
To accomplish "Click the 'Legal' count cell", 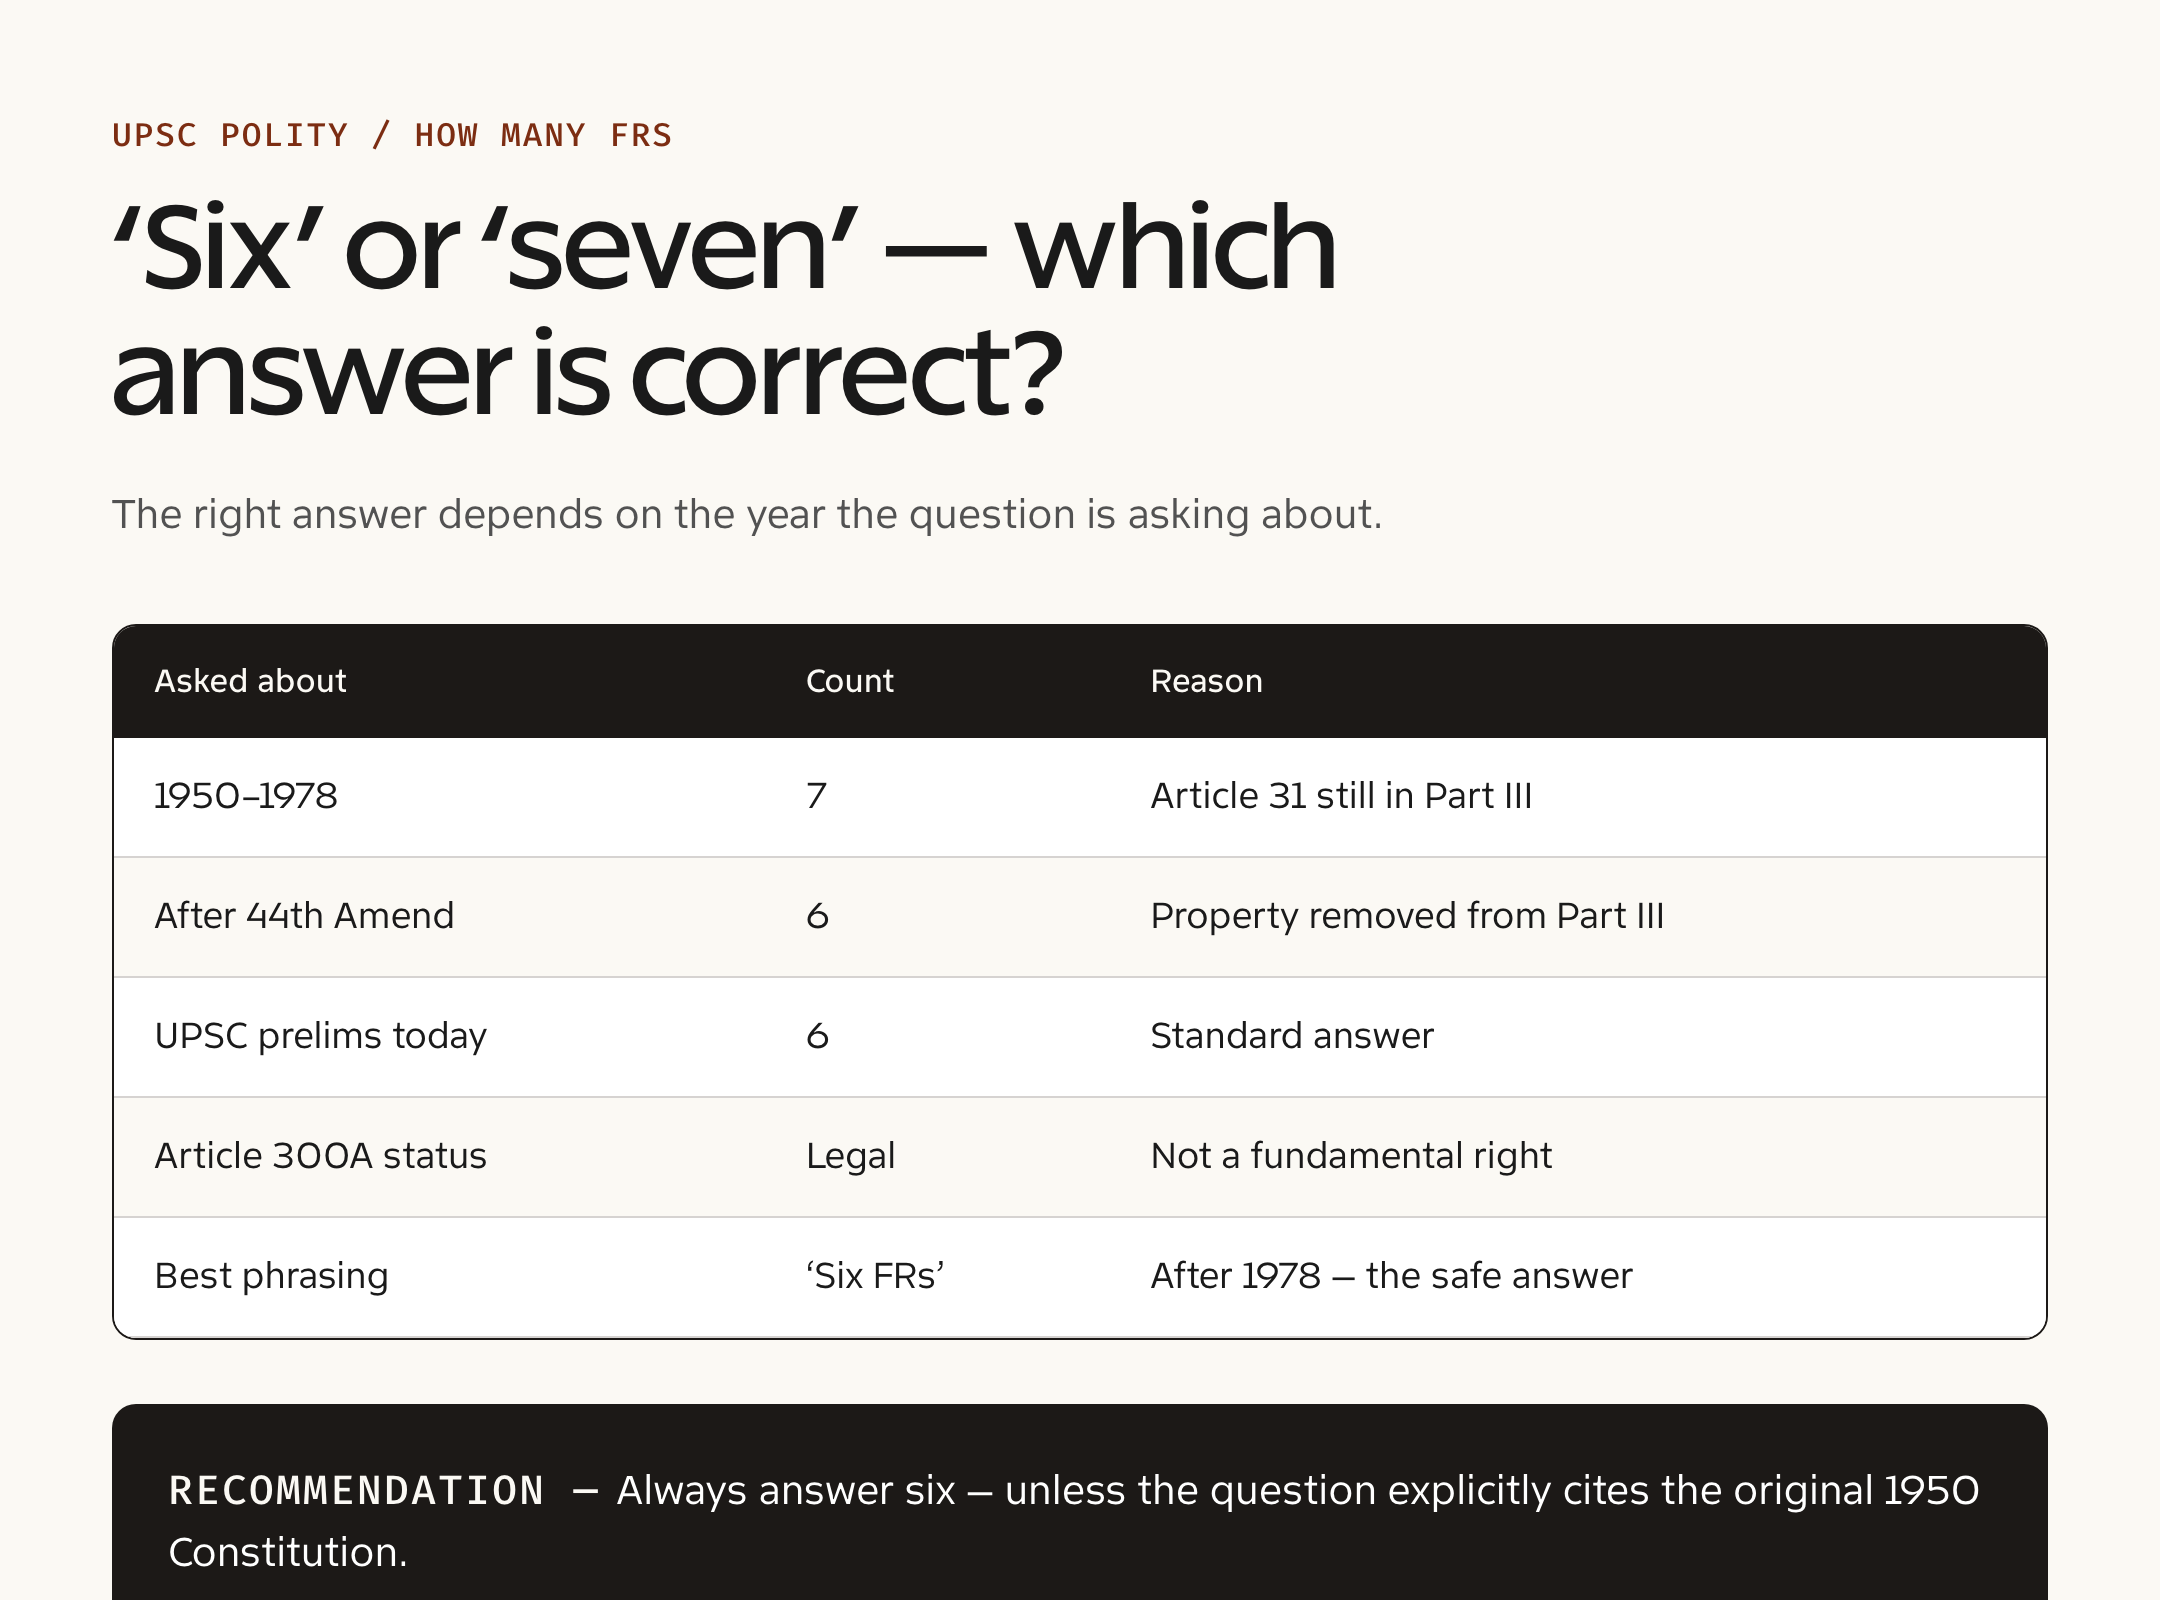I will [850, 1156].
